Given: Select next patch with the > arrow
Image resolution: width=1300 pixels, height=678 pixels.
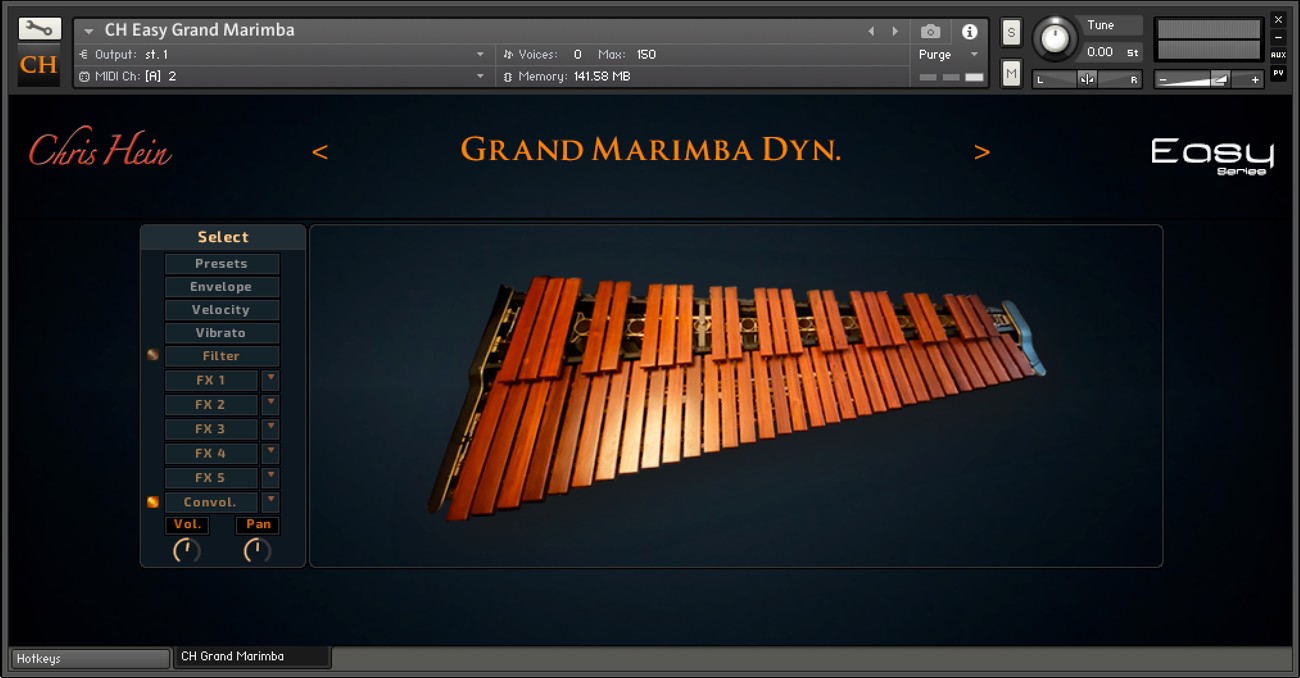Looking at the screenshot, I should (x=982, y=152).
